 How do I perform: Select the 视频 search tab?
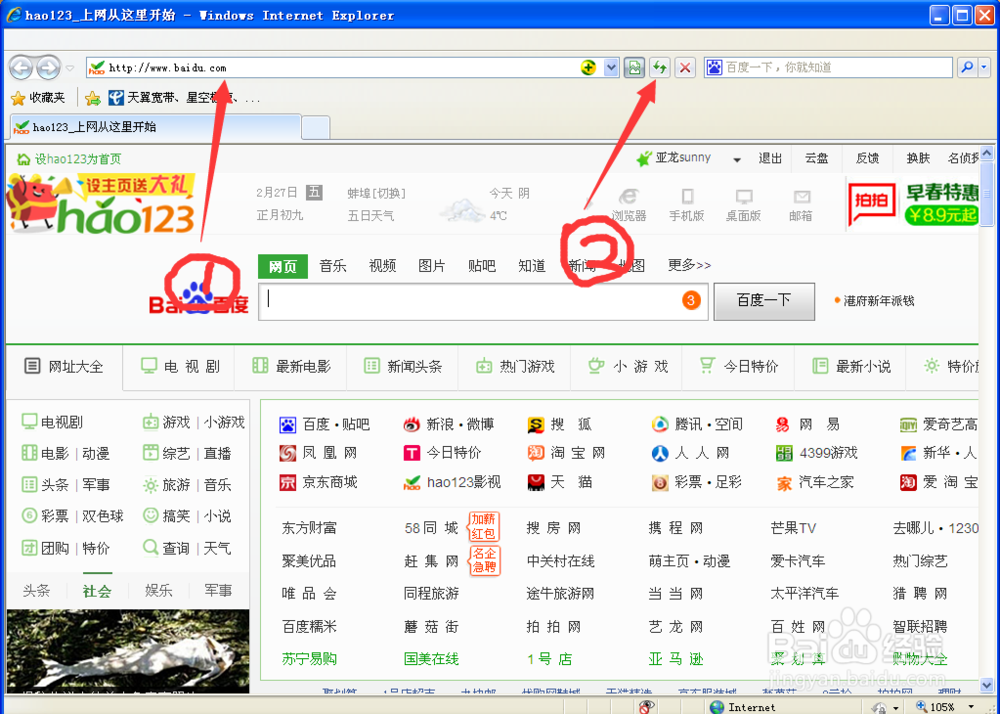(x=383, y=266)
